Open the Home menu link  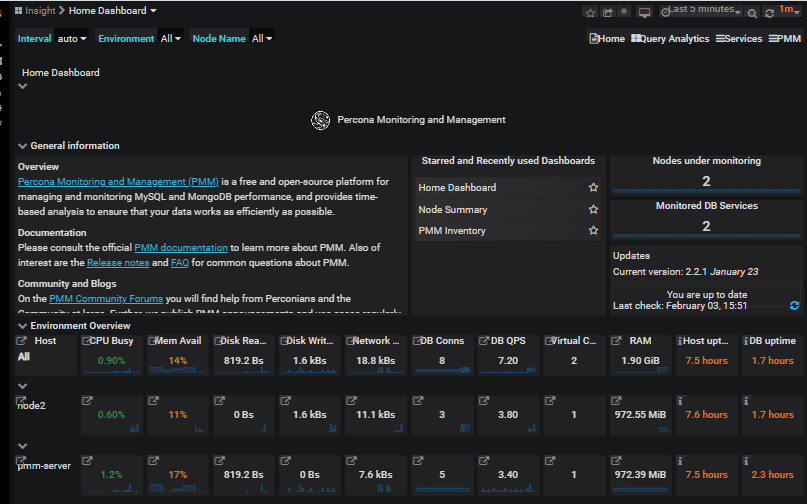(x=607, y=39)
